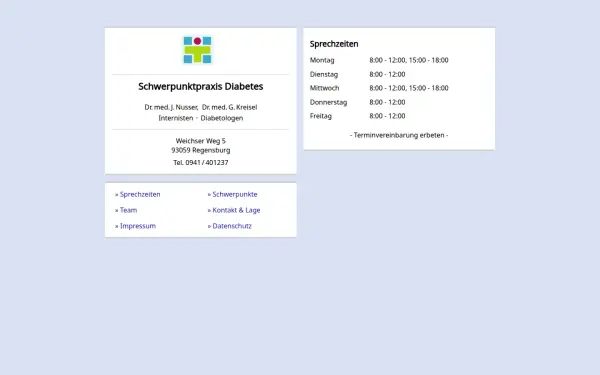Select the Freitag row label
The width and height of the screenshot is (600, 375).
(x=321, y=116)
